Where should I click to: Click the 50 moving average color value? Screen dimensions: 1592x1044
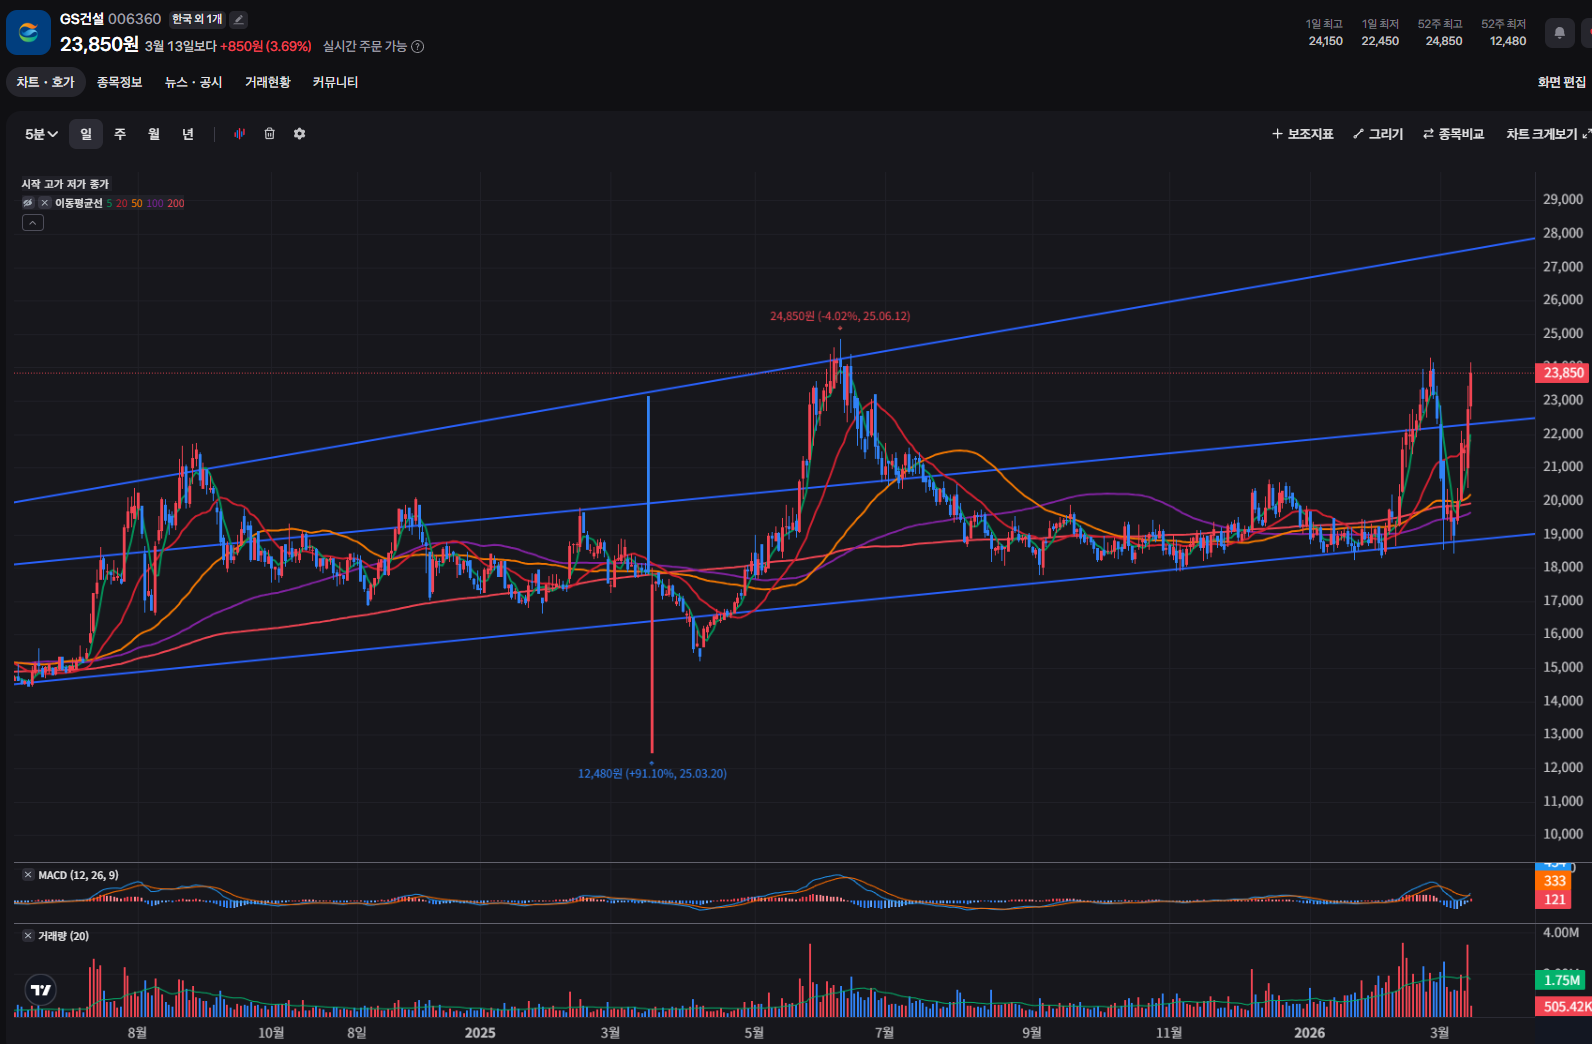click(x=137, y=203)
